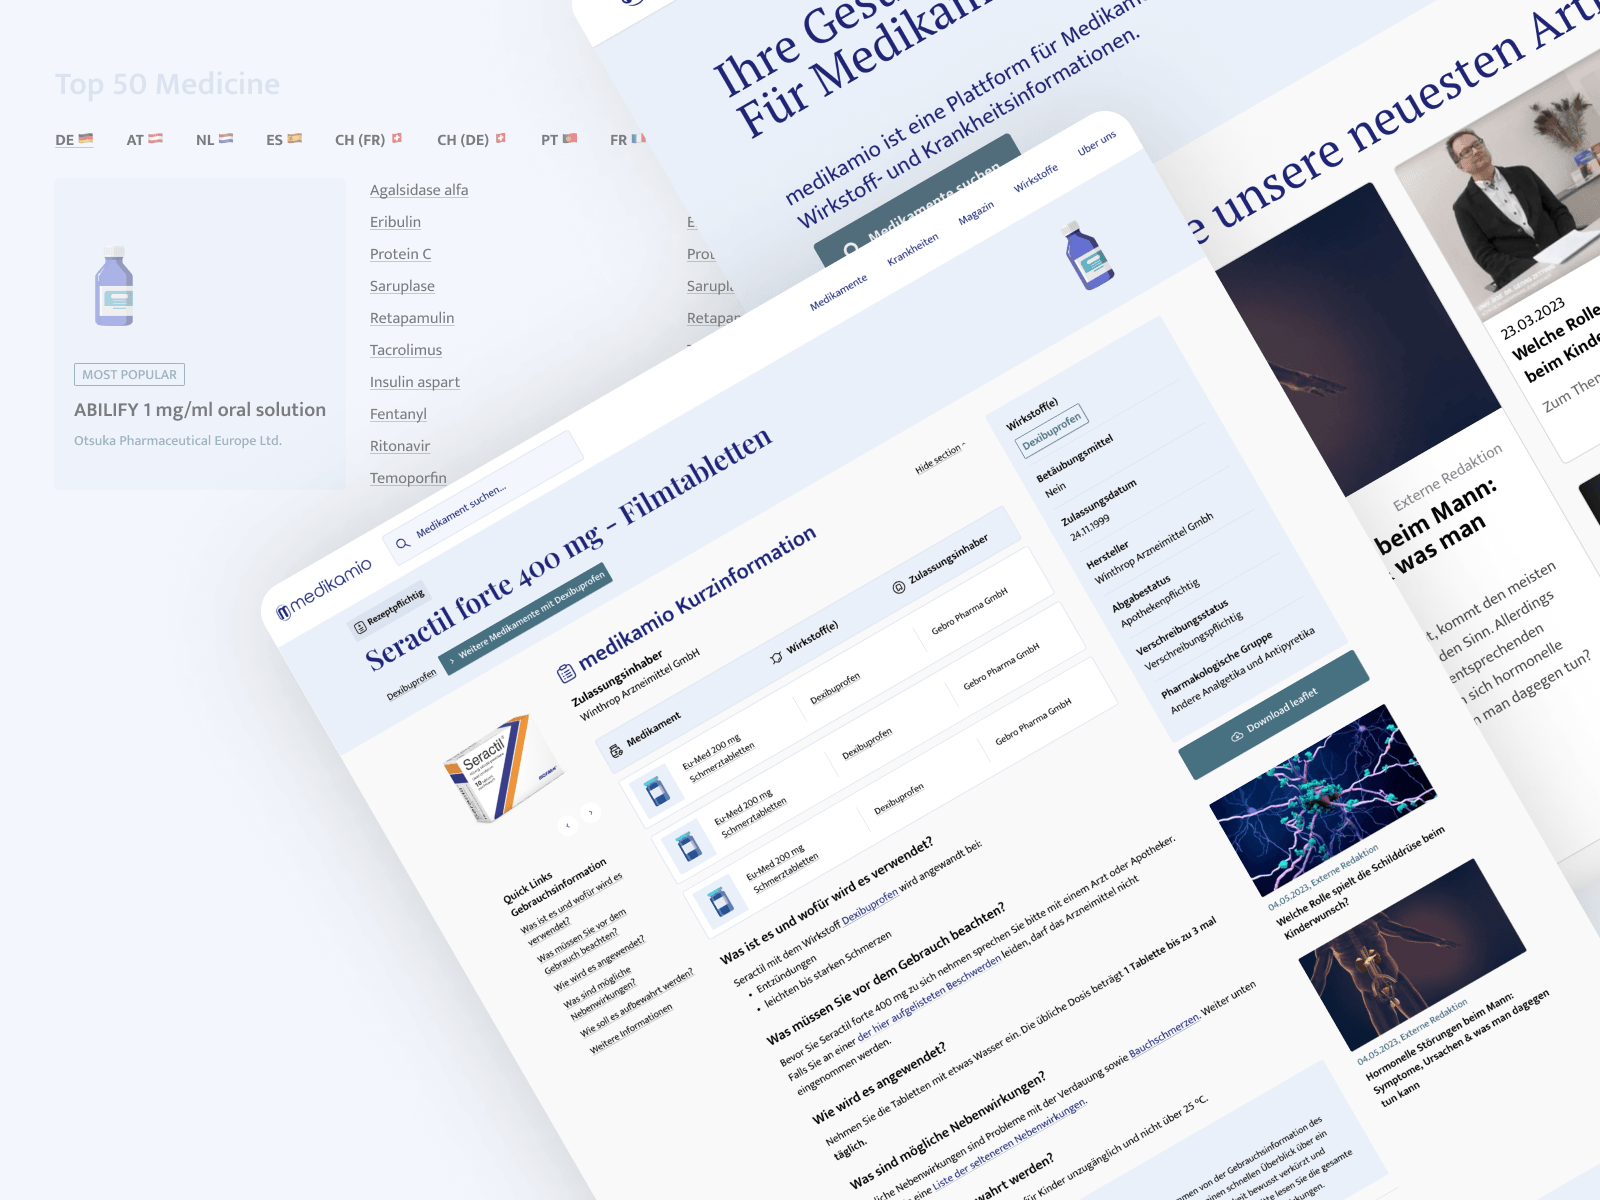The height and width of the screenshot is (1200, 1600).
Task: Switch Top 50 Medicine to the AT tab
Action: 144,140
